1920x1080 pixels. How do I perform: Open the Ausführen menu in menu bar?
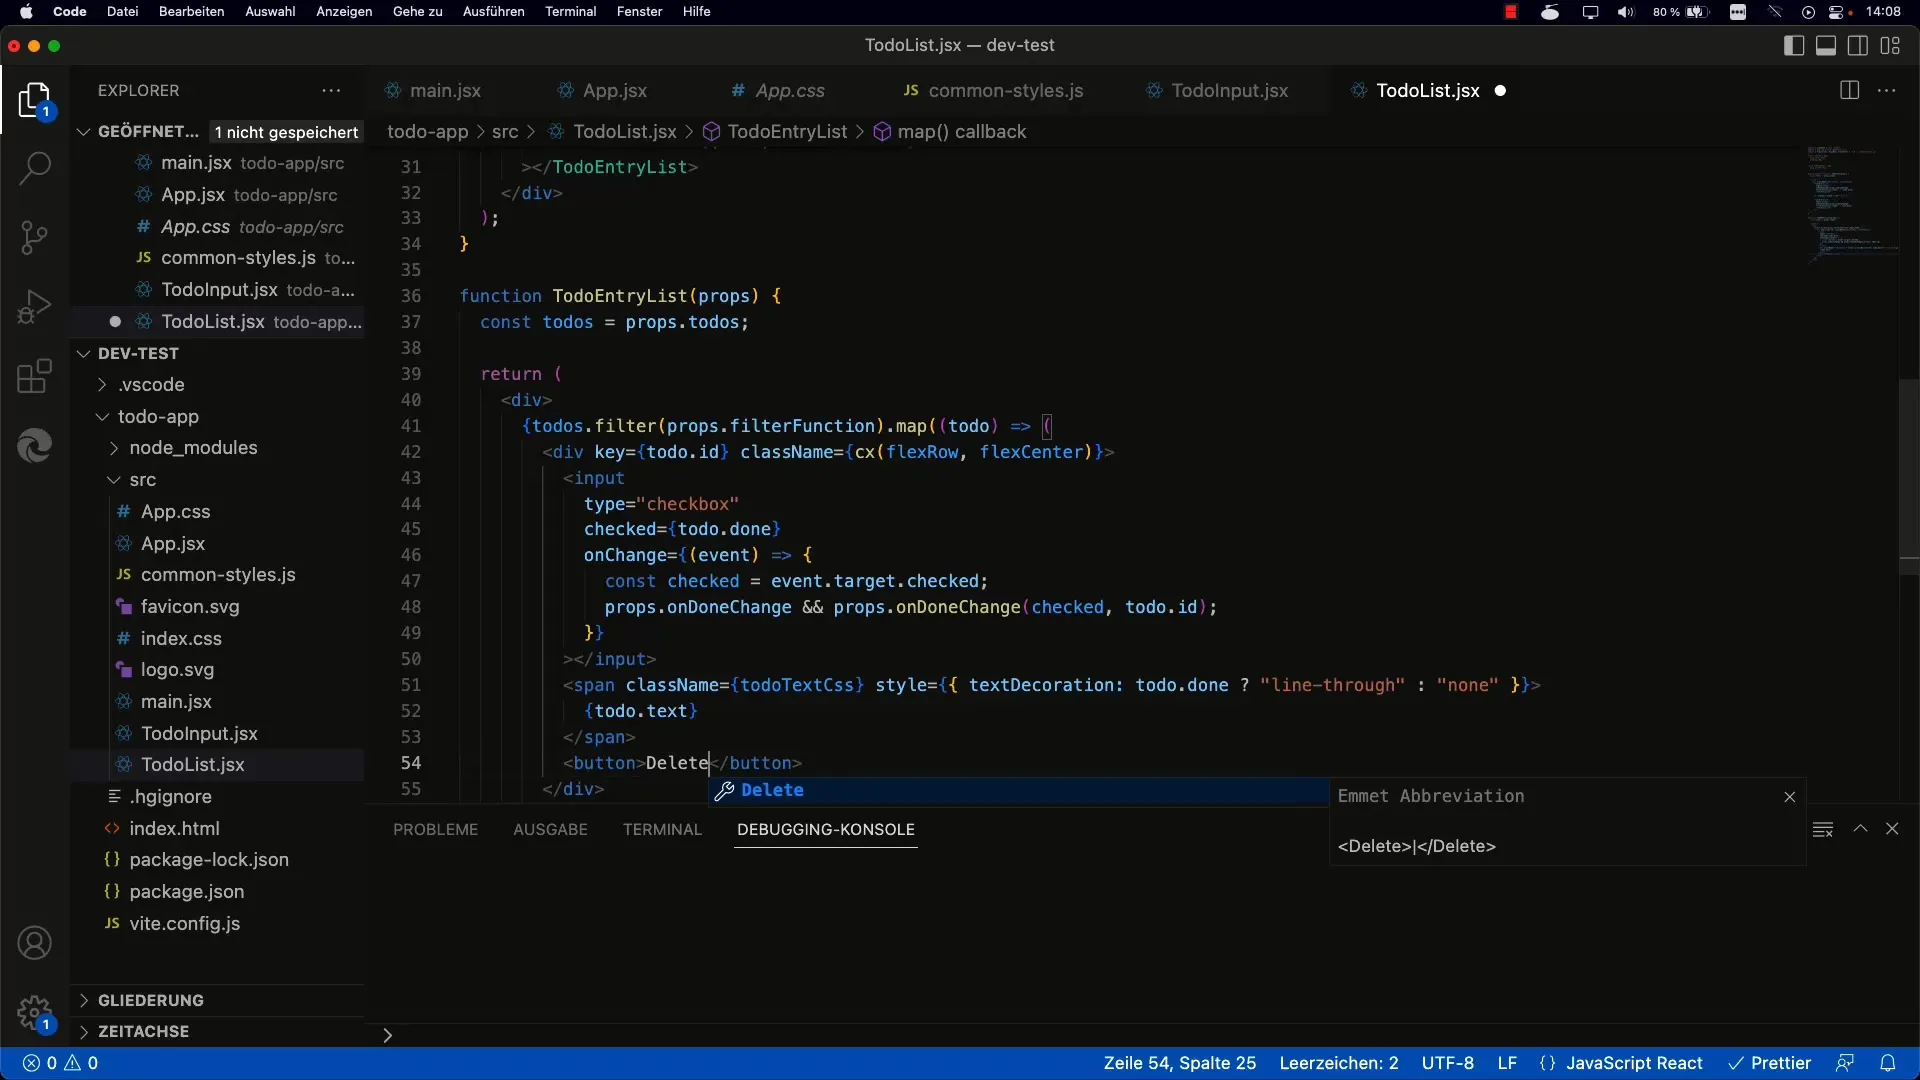click(x=493, y=12)
